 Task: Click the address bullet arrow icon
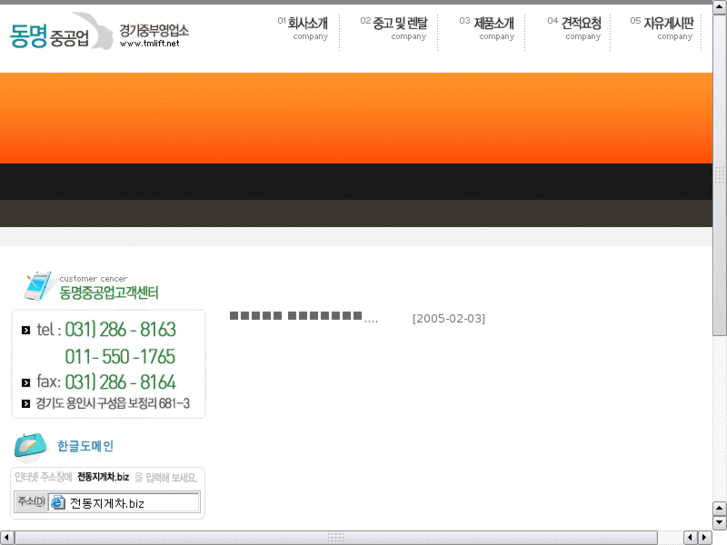pyautogui.click(x=26, y=404)
